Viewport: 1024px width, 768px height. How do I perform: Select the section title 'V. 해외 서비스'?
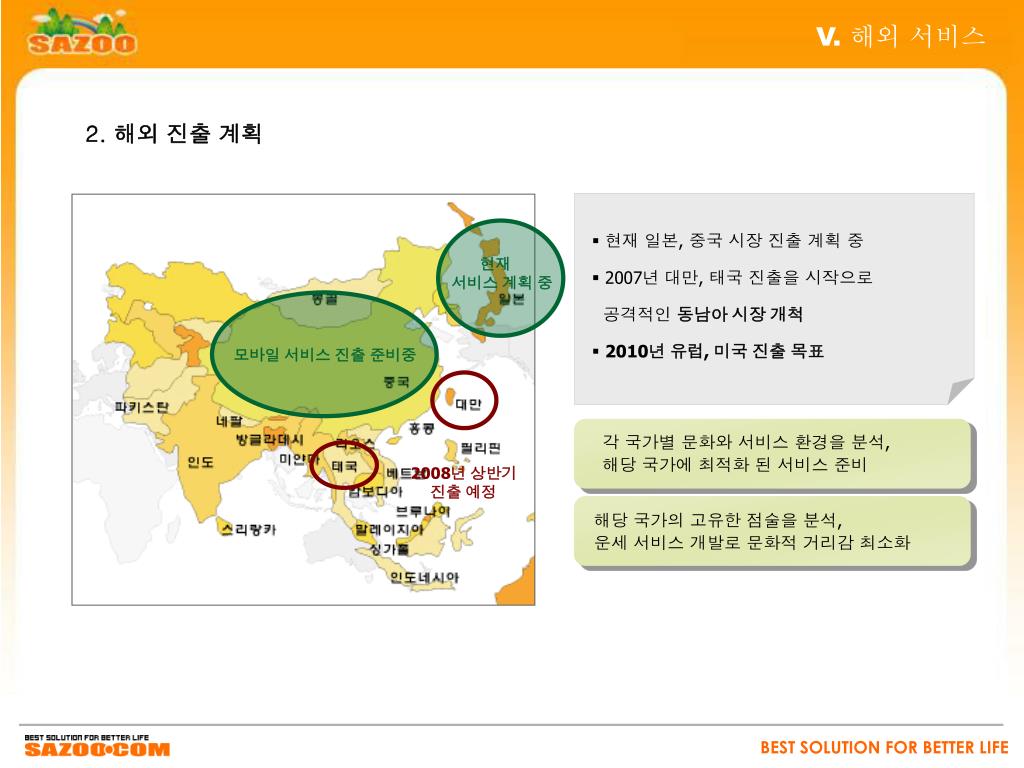click(901, 36)
